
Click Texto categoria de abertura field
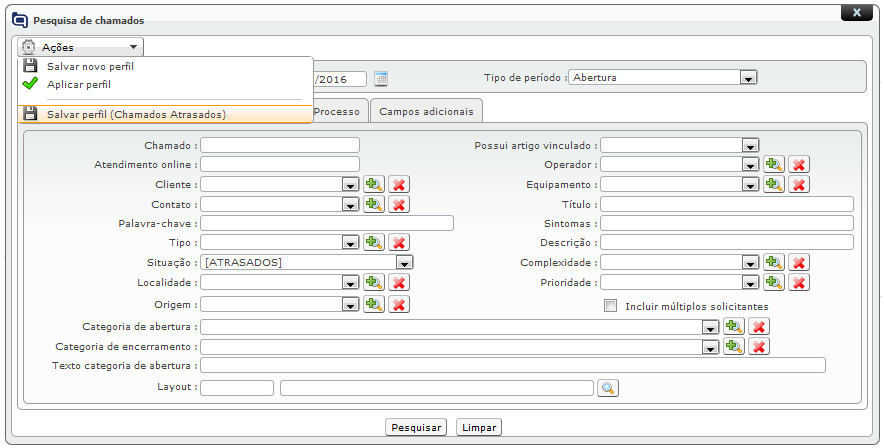tap(513, 365)
